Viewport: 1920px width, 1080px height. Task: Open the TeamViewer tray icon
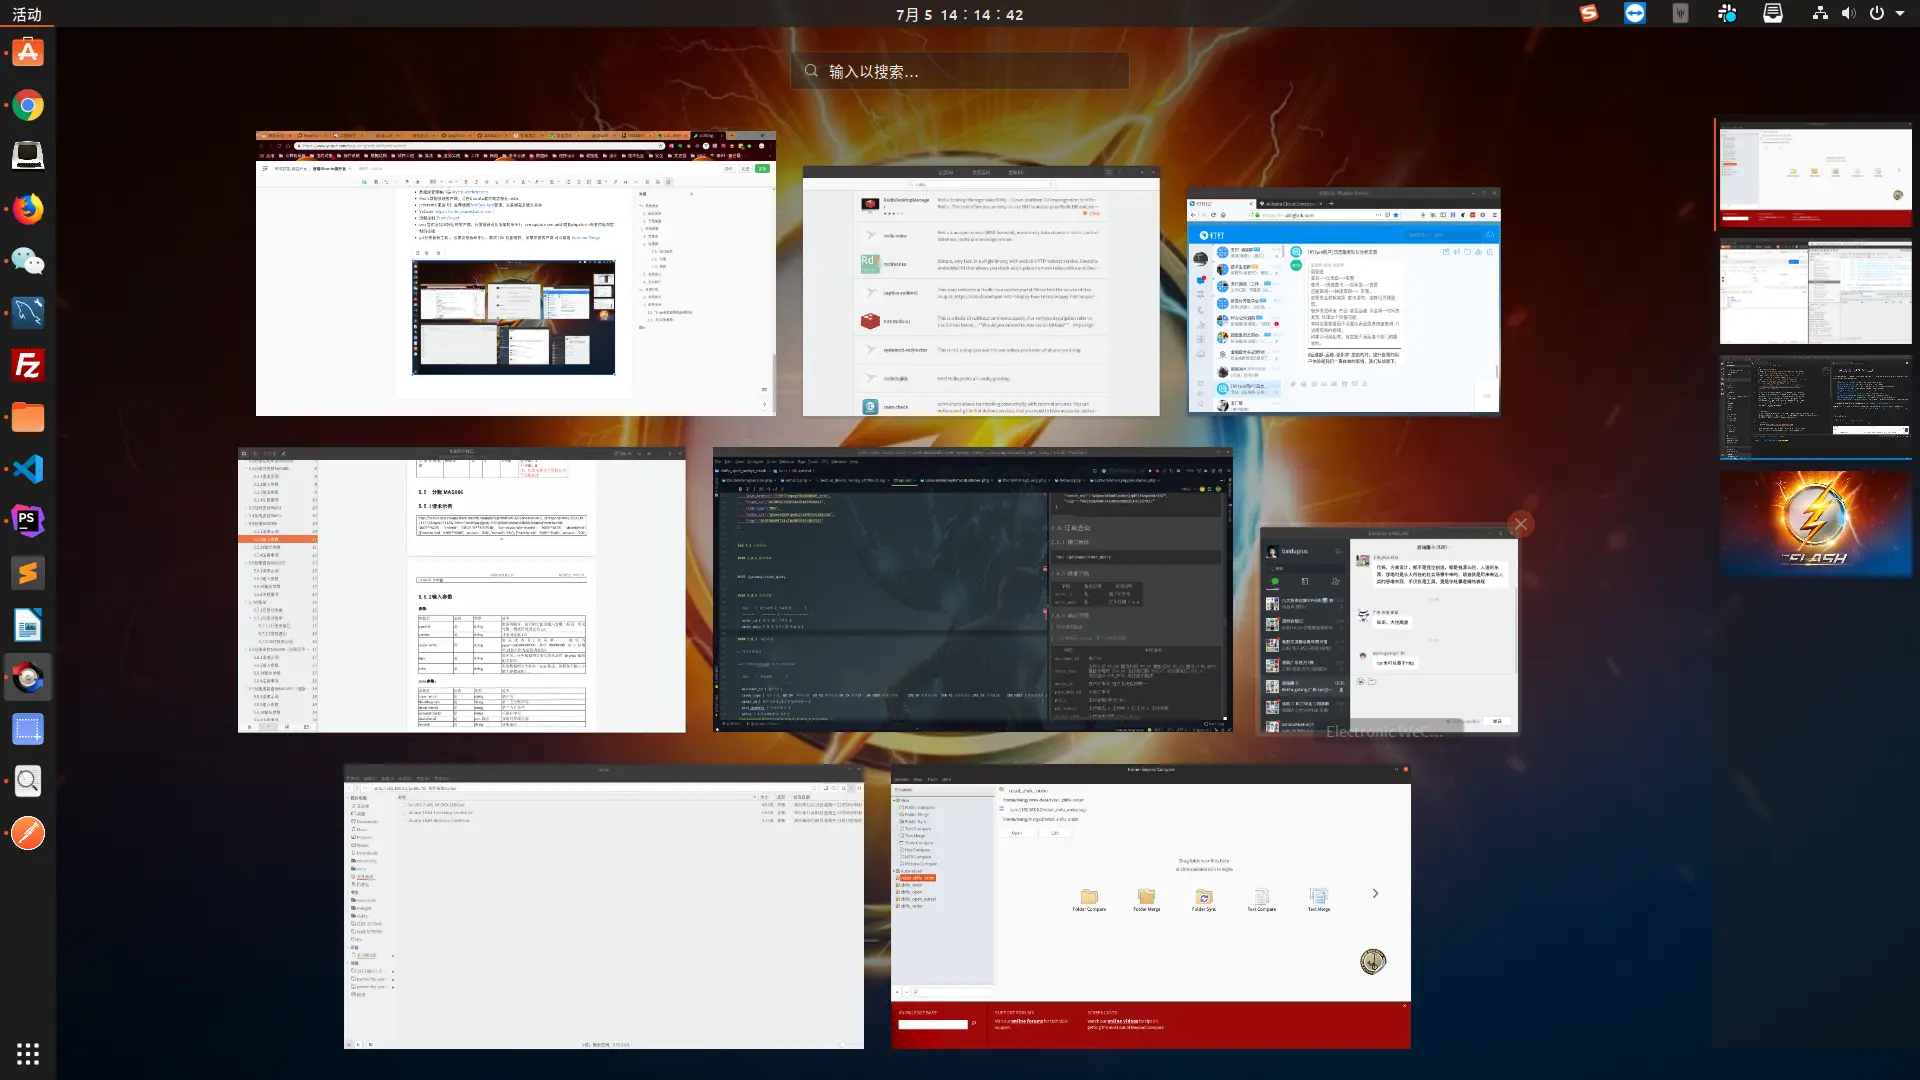pyautogui.click(x=1635, y=13)
